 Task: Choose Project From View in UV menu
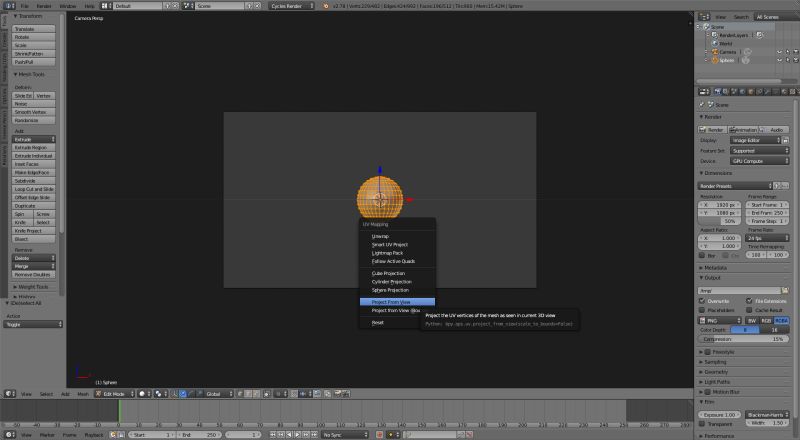(397, 302)
